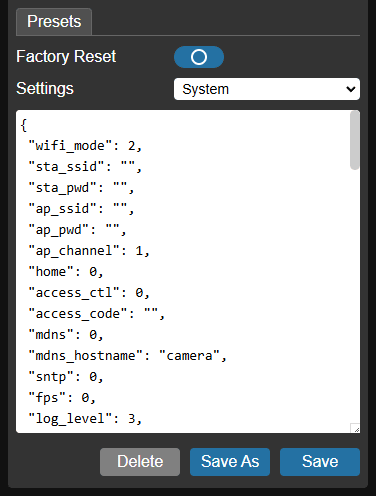Viewport: 376px width, 496px height.
Task: Click the chevron arrow on Settings dropdown
Action: [x=351, y=89]
